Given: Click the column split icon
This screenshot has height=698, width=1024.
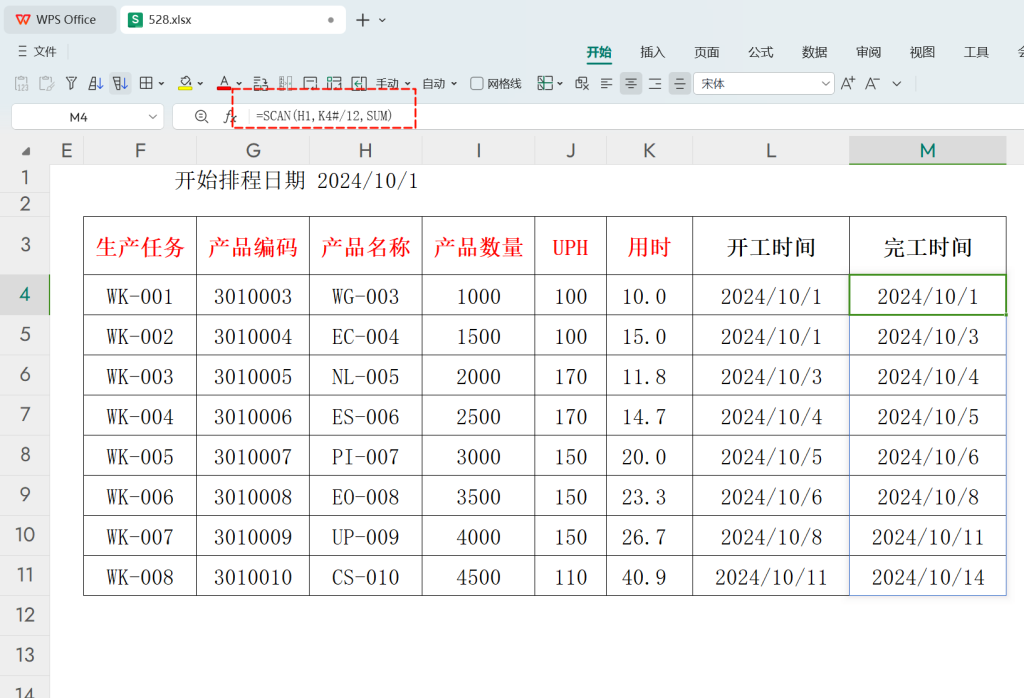Looking at the screenshot, I should pos(285,84).
